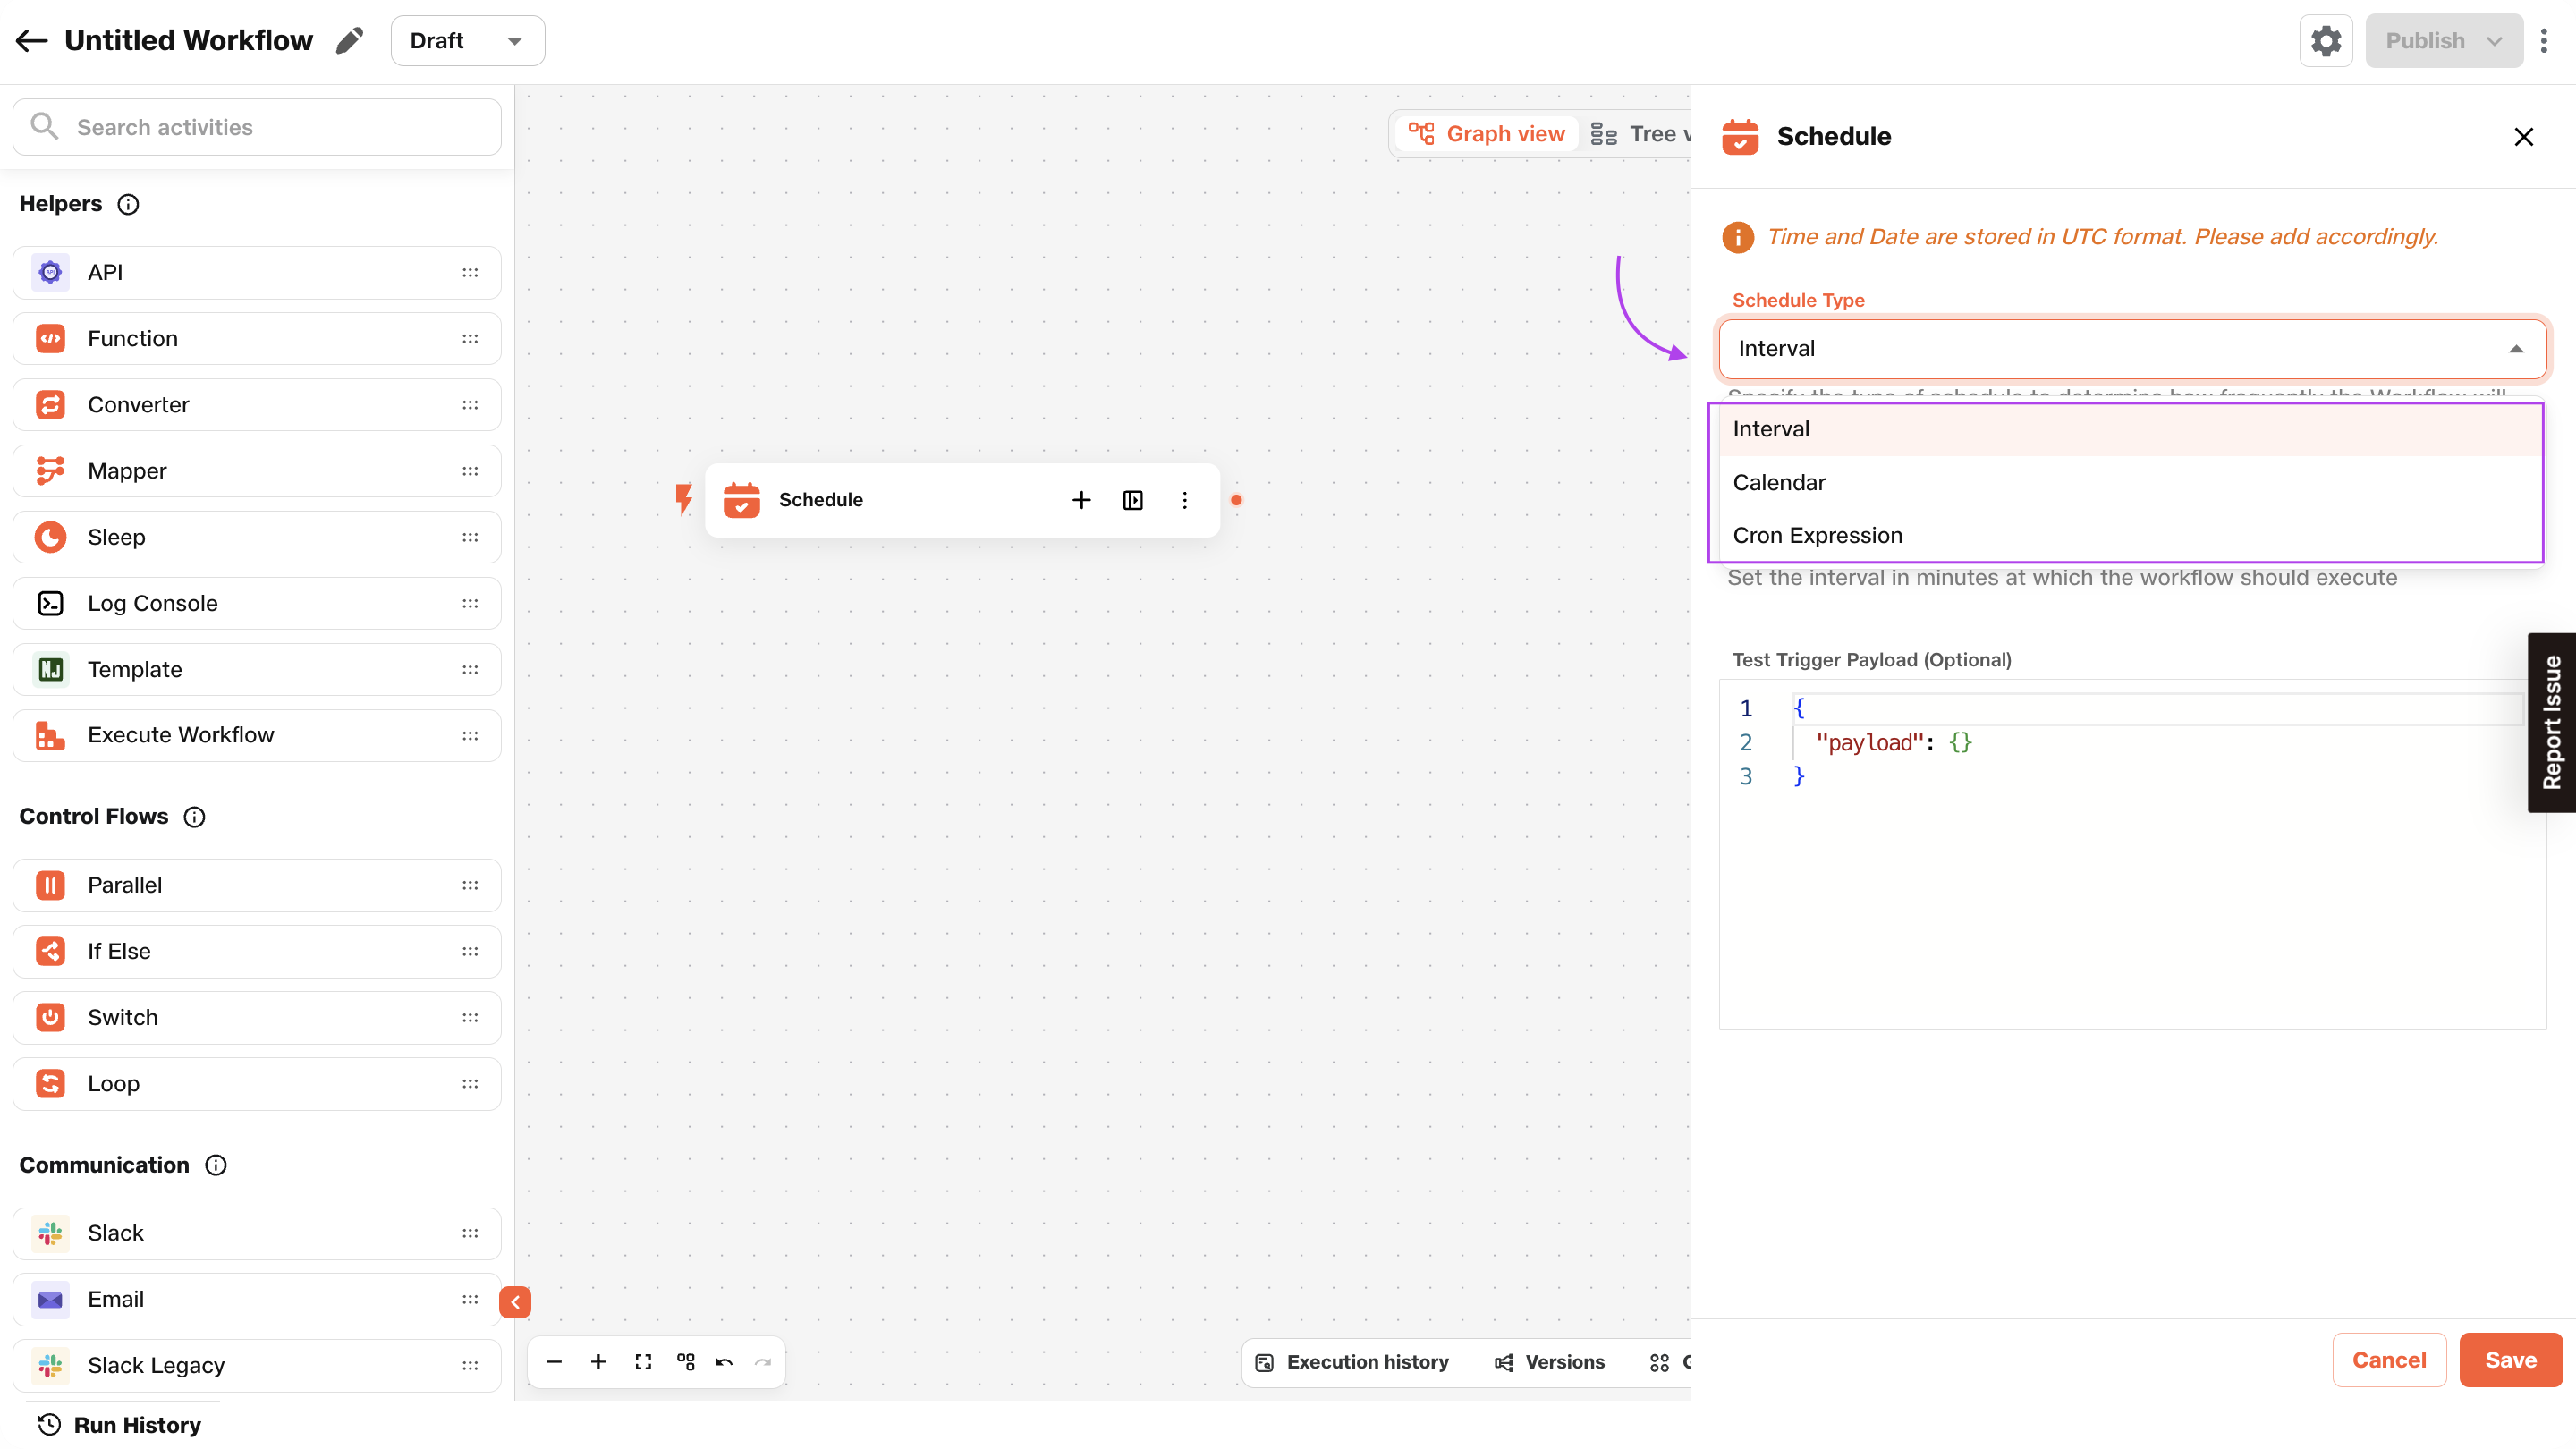Click Cancel to discard schedule changes

click(2388, 1359)
